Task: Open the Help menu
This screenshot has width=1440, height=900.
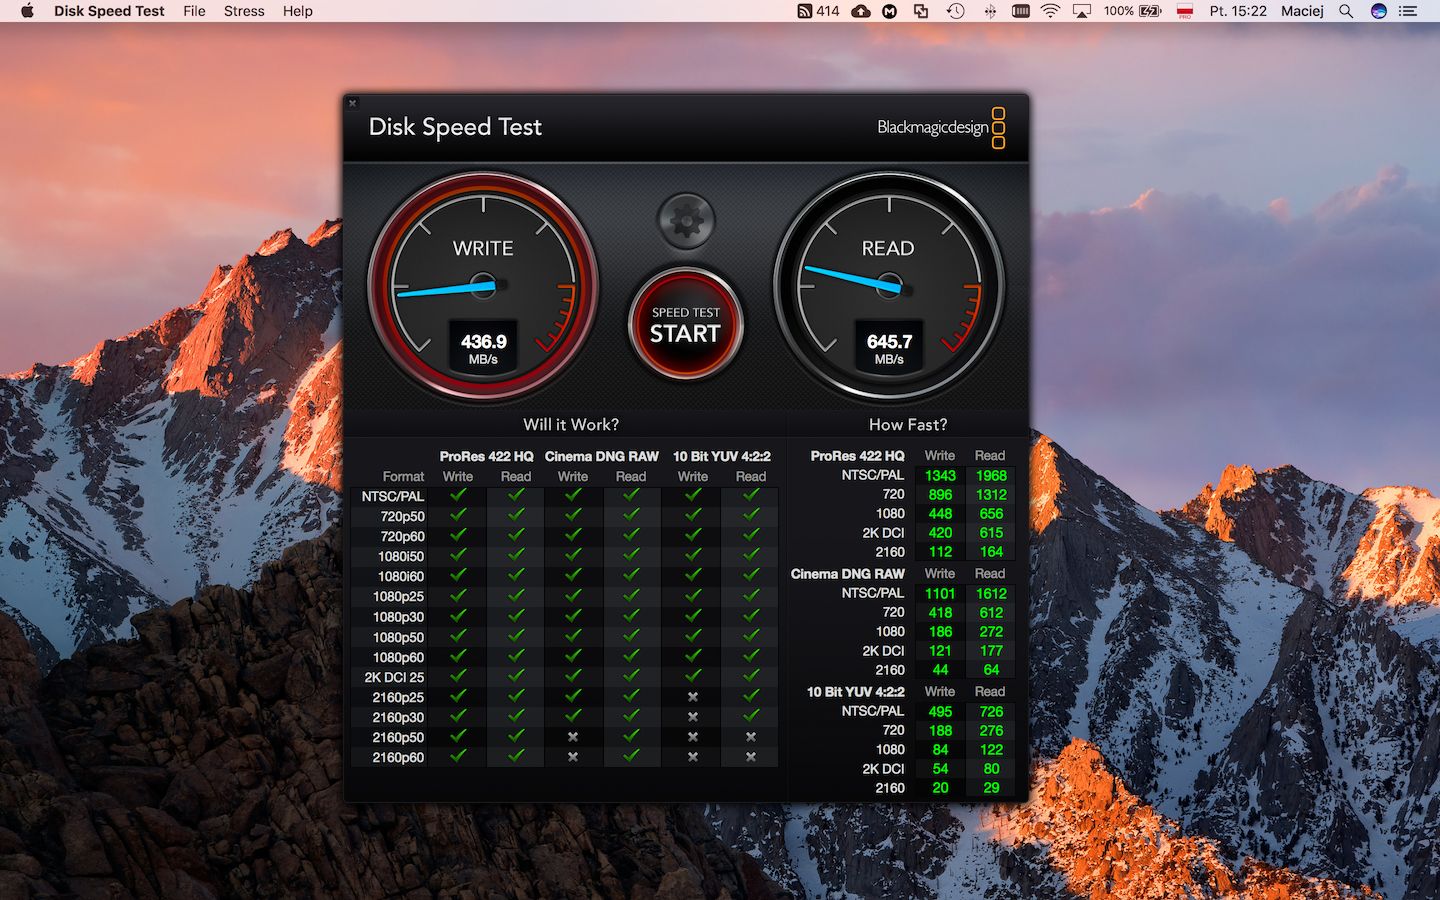Action: [x=297, y=11]
